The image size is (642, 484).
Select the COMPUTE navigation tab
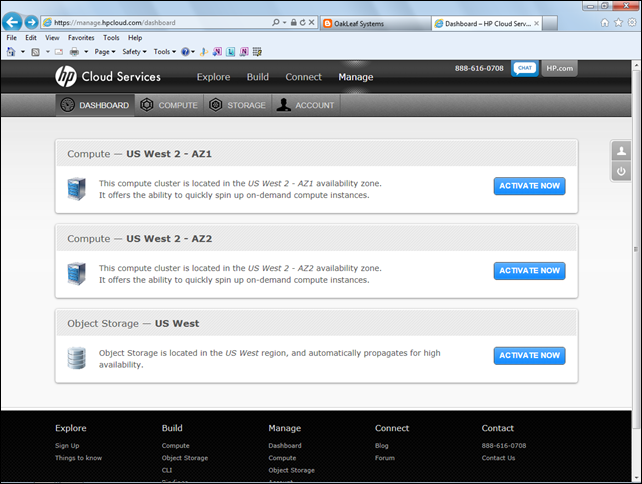(169, 105)
